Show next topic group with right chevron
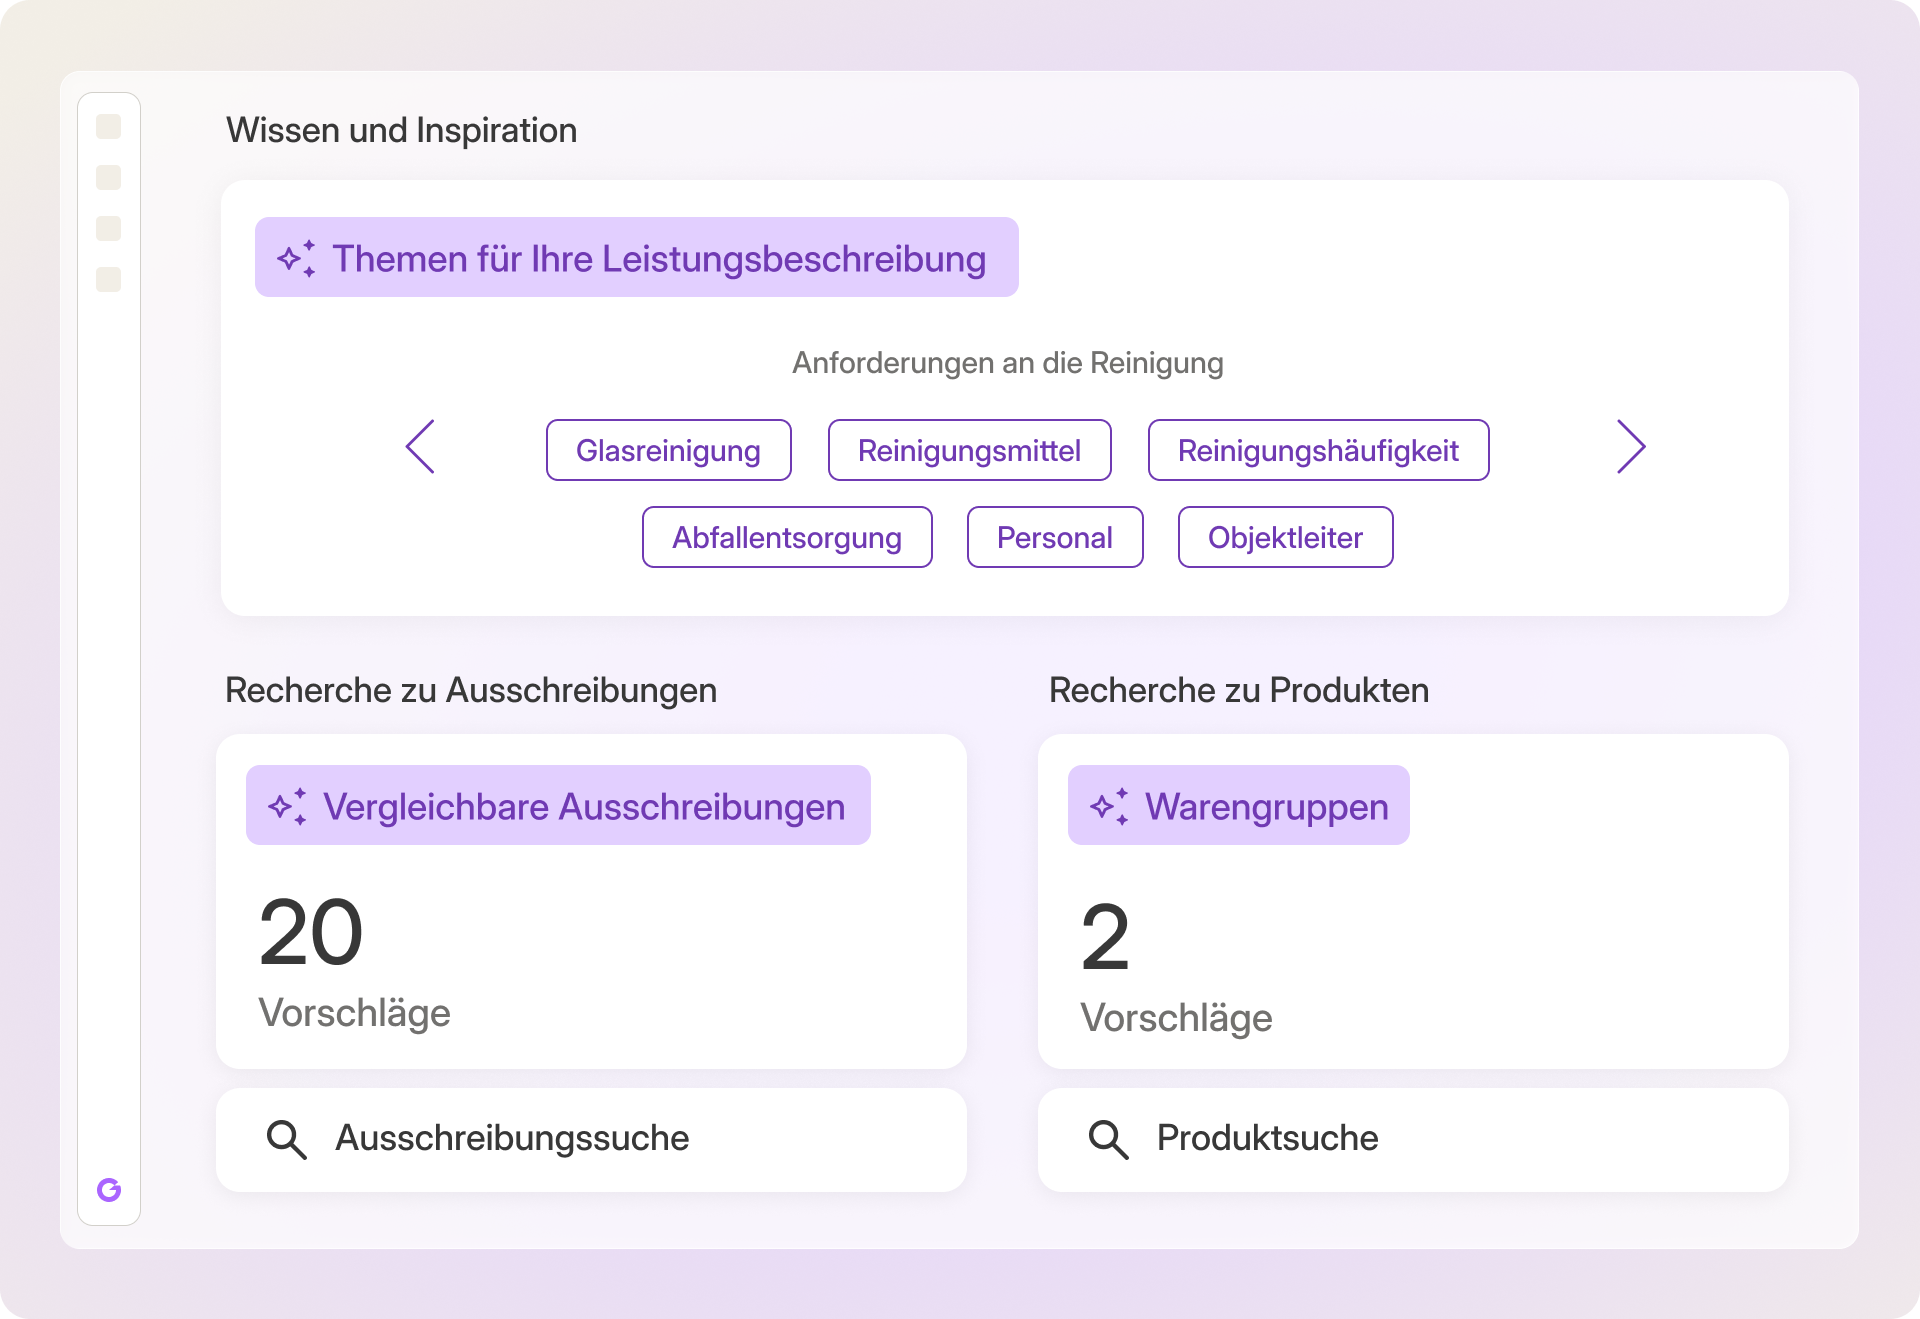 point(1630,447)
